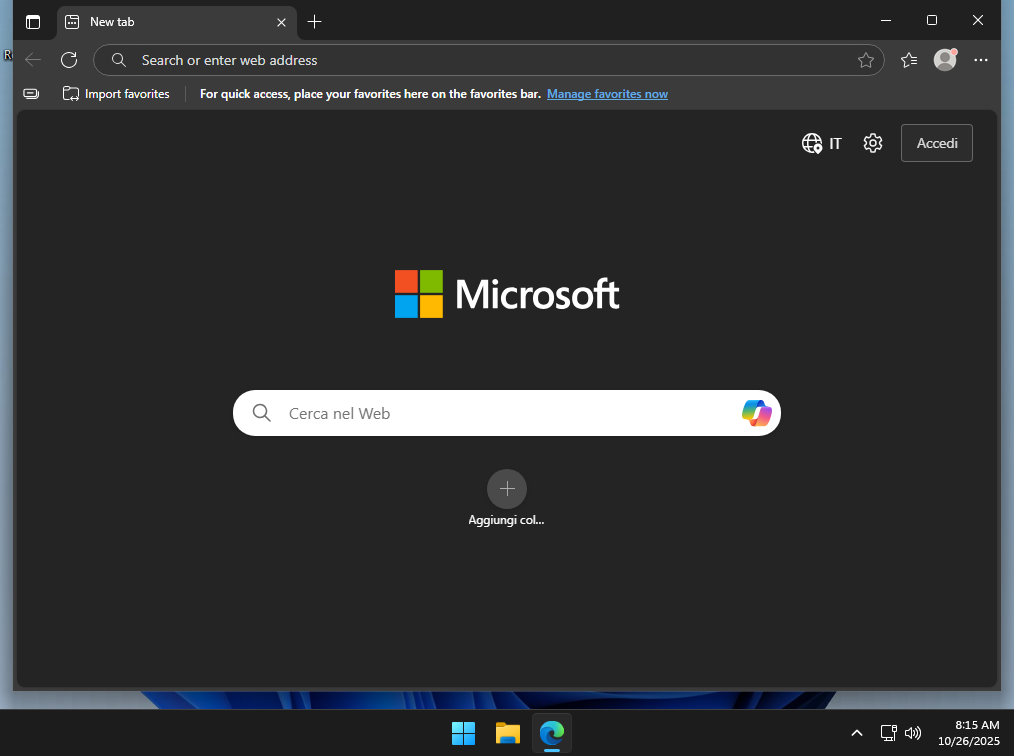
Task: Open the tab actions menu icon
Action: [33, 21]
